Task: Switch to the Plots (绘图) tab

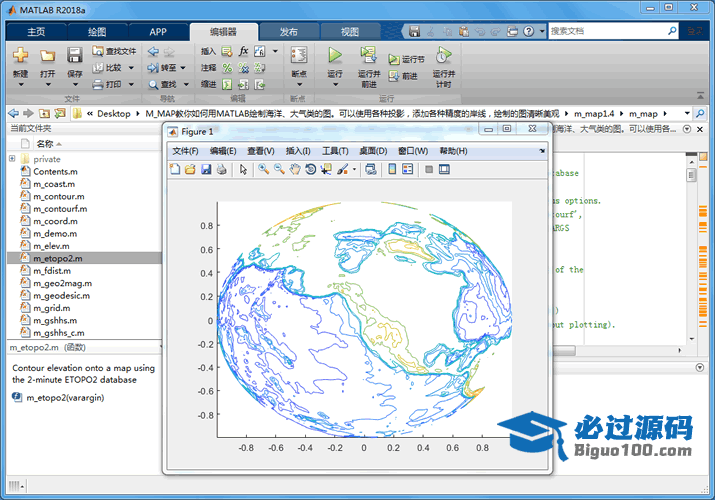Action: tap(97, 31)
